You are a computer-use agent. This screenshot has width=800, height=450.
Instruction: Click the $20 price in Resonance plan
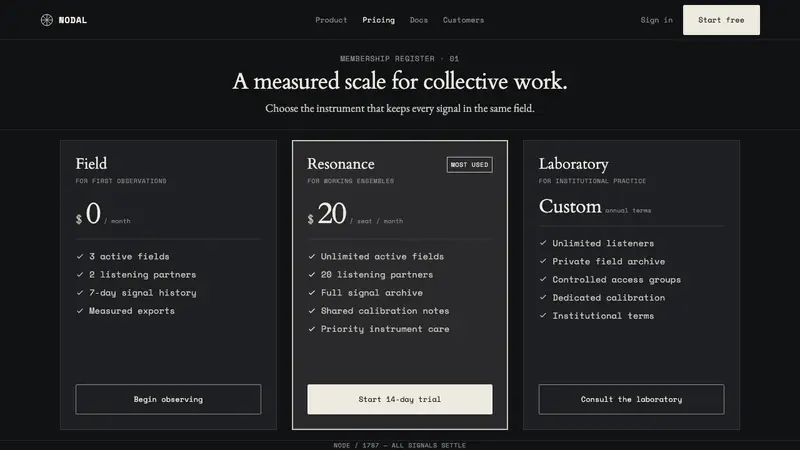[327, 213]
